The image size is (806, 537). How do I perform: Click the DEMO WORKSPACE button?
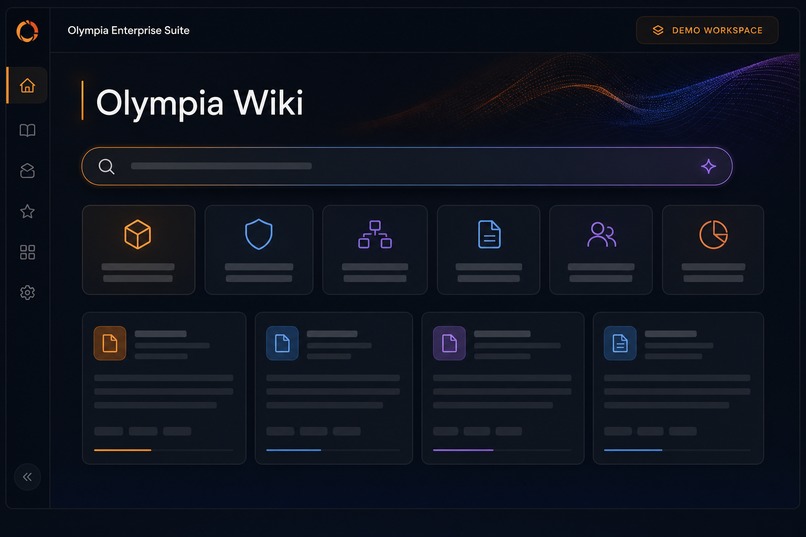pyautogui.click(x=707, y=30)
